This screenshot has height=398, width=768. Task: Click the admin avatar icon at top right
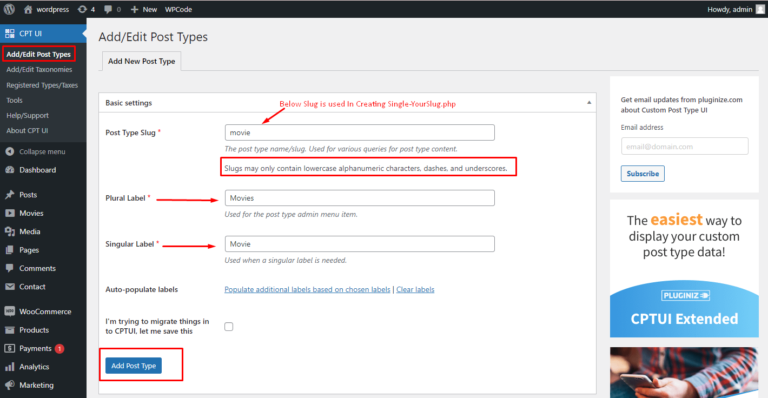click(760, 9)
